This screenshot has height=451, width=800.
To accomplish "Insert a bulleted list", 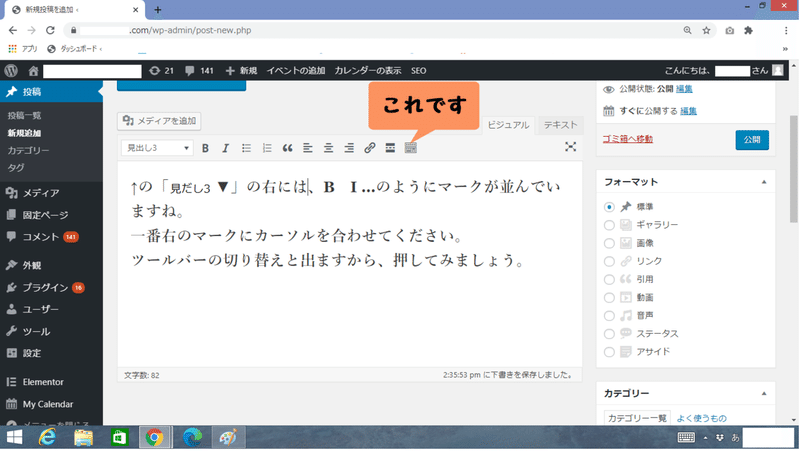I will click(x=246, y=148).
